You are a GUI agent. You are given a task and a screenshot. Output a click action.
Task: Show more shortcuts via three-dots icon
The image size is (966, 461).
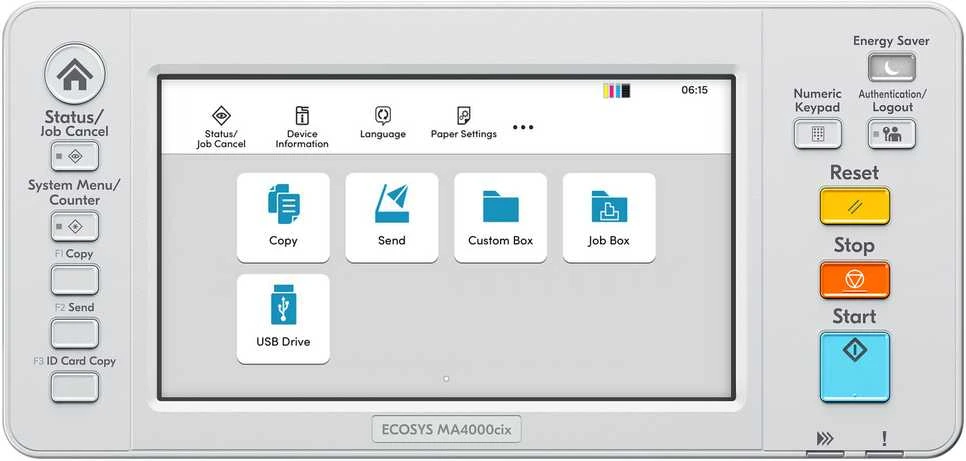click(x=523, y=128)
